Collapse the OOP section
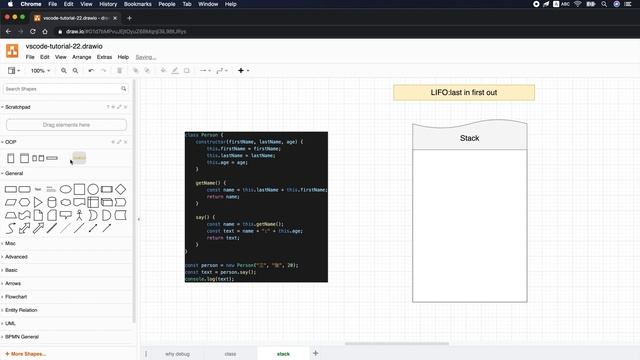 [11, 142]
